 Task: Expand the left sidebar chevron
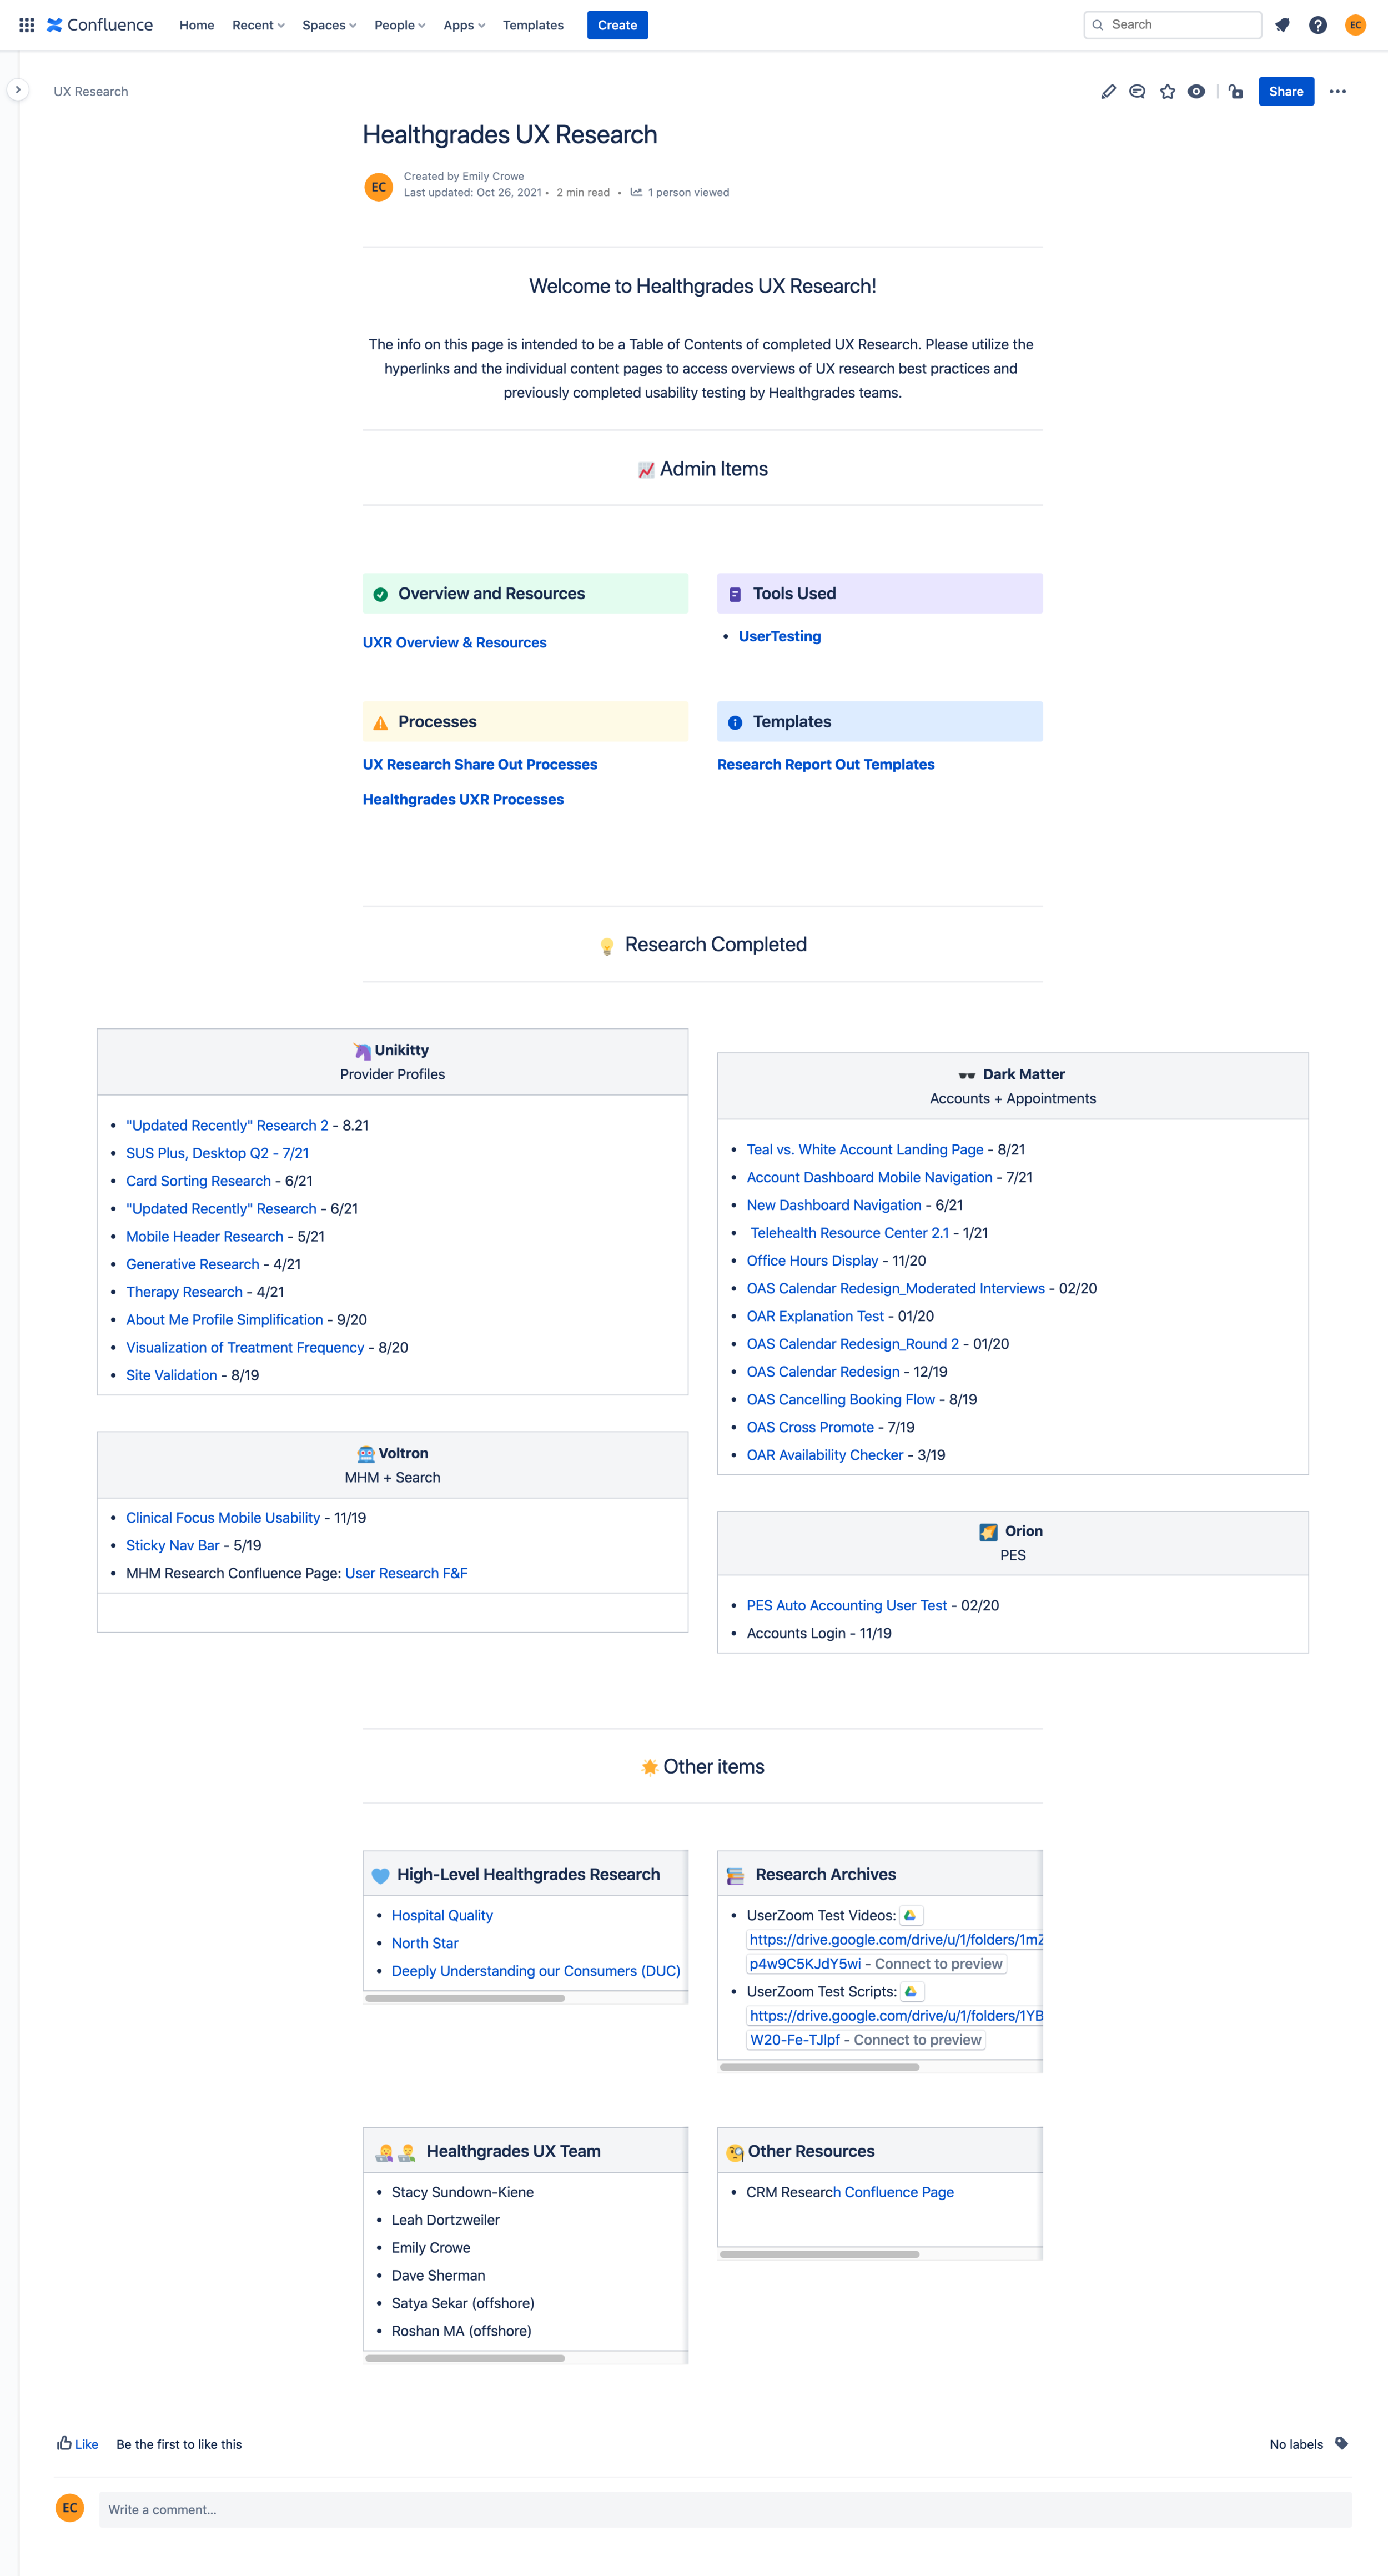click(x=18, y=90)
